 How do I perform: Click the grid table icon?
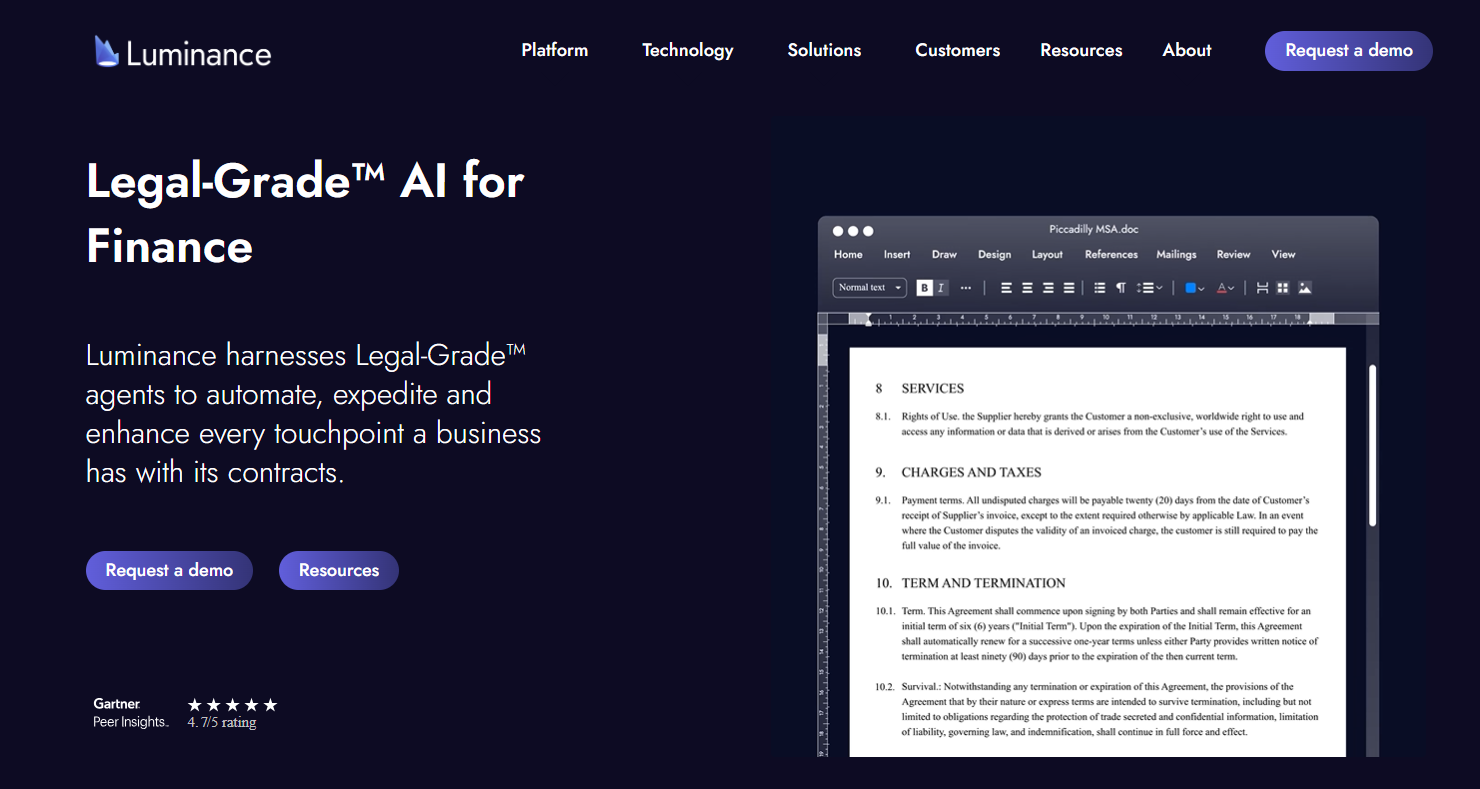(x=1283, y=288)
